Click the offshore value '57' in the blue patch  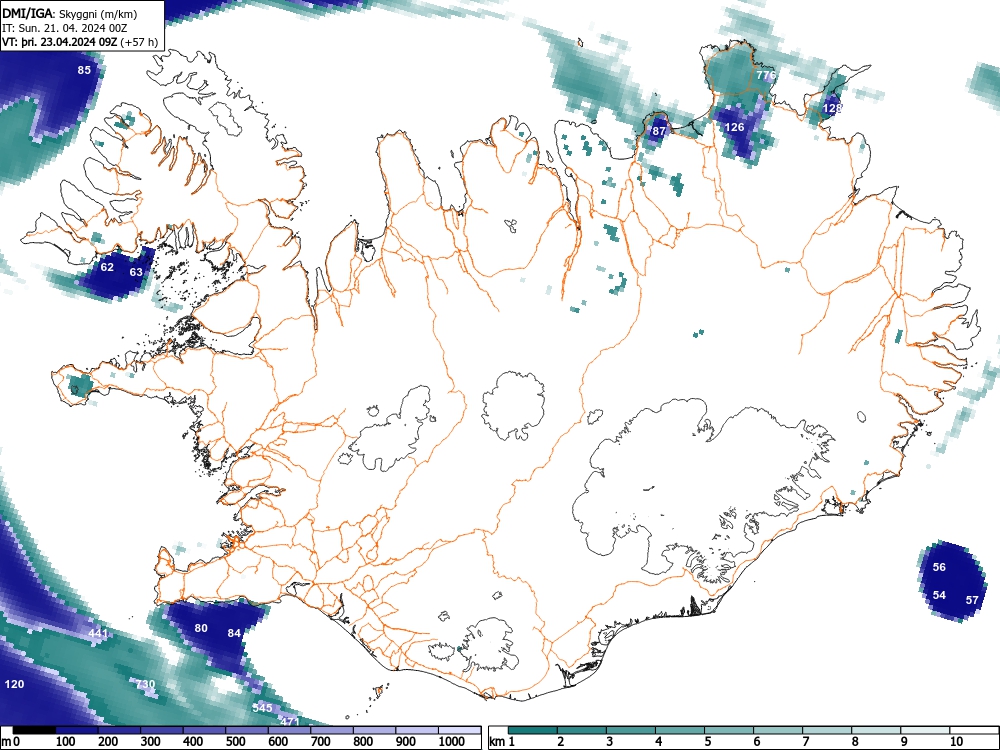click(972, 600)
